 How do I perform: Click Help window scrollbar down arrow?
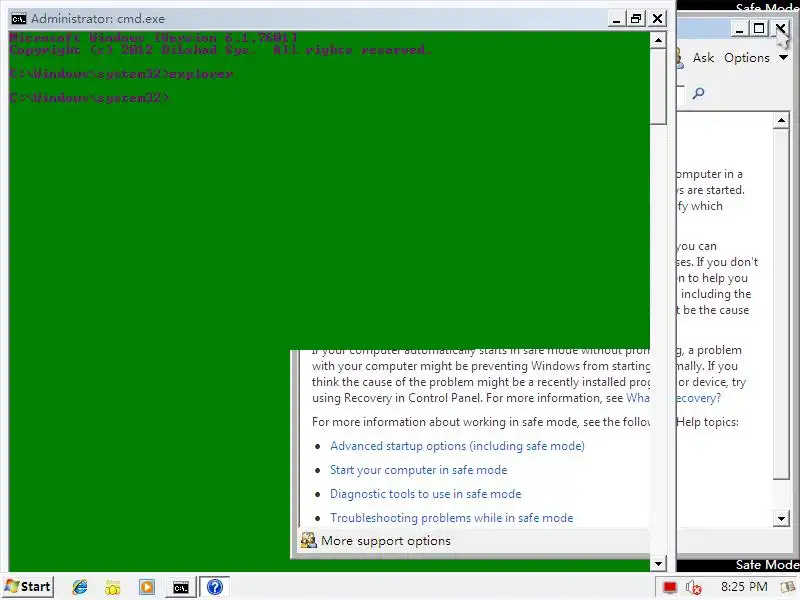click(781, 519)
